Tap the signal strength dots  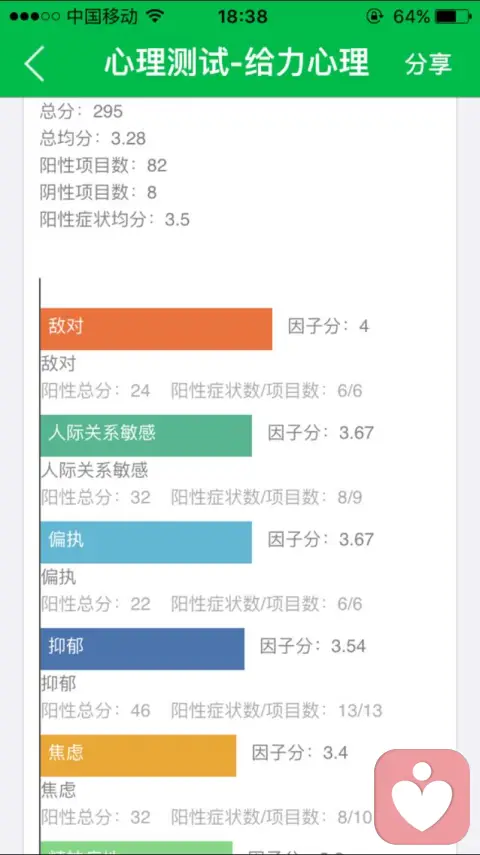tap(34, 16)
